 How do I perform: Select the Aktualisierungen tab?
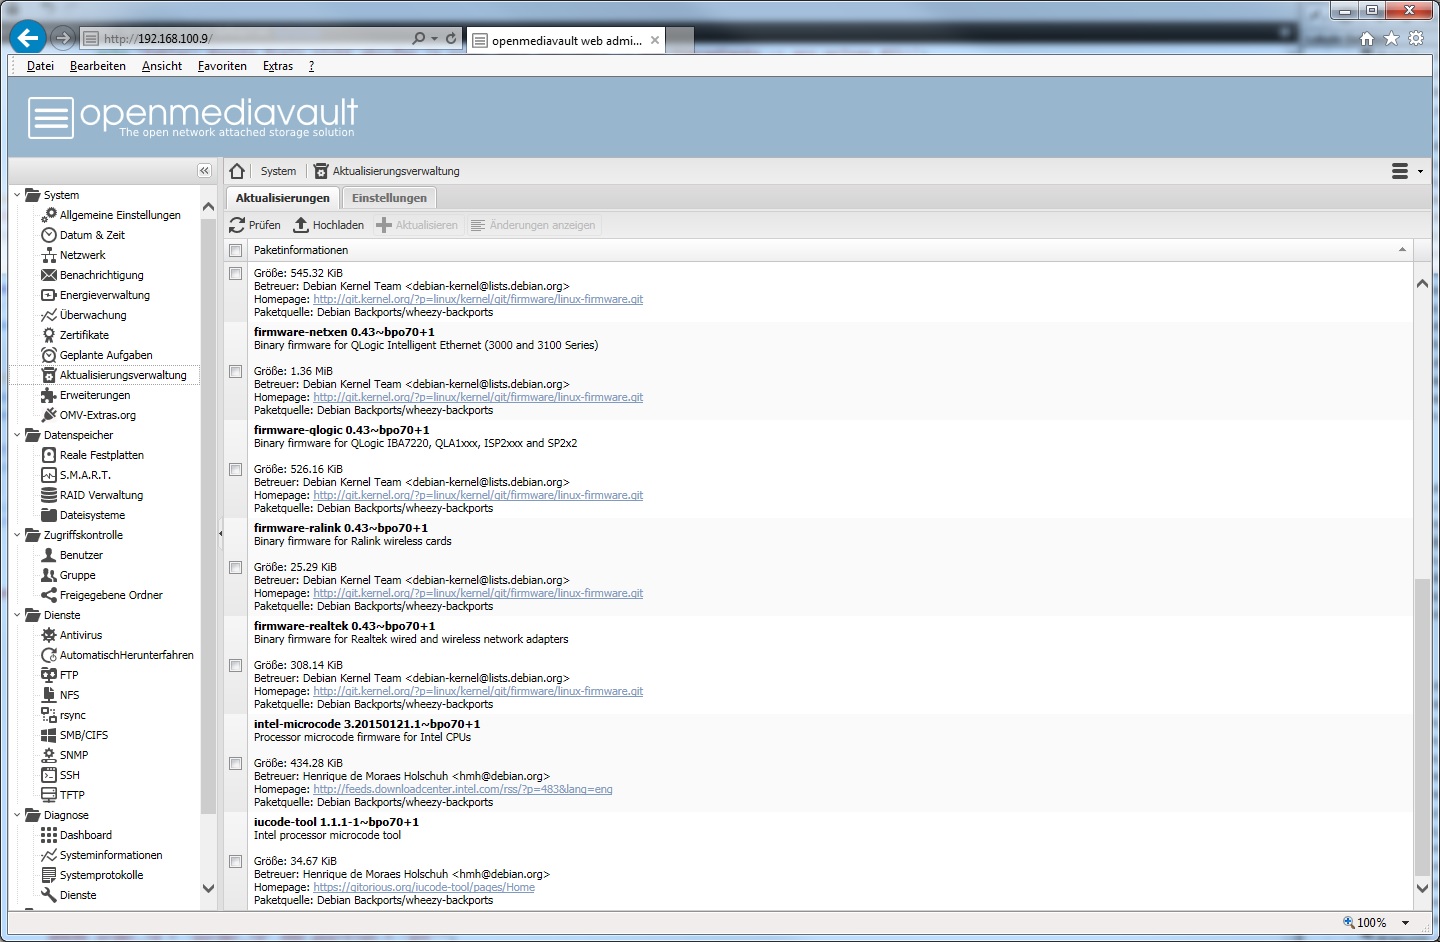coord(283,198)
